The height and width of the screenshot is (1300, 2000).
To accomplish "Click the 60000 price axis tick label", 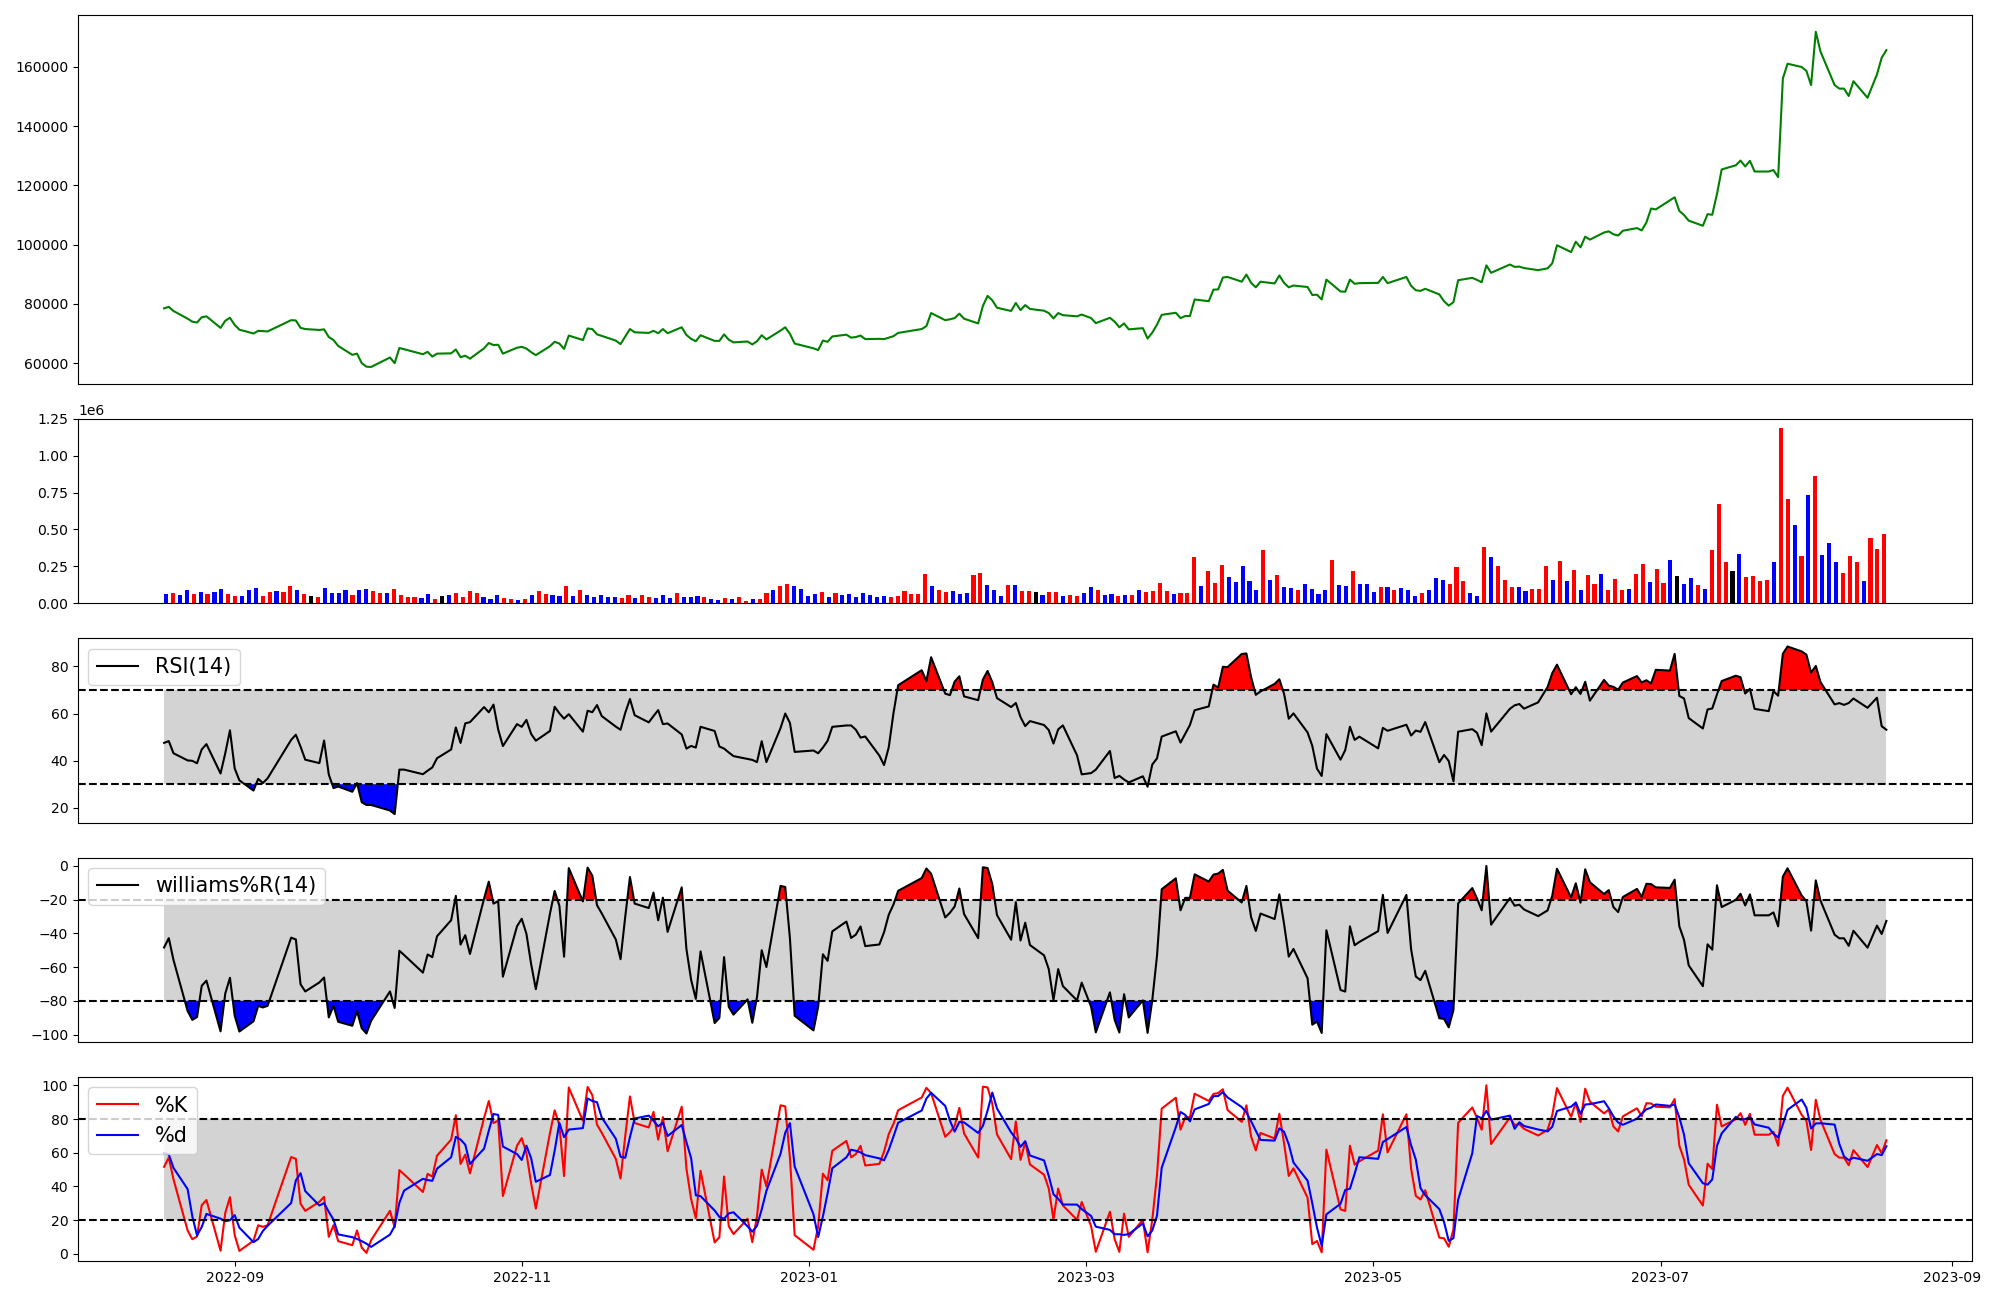I will tap(45, 364).
